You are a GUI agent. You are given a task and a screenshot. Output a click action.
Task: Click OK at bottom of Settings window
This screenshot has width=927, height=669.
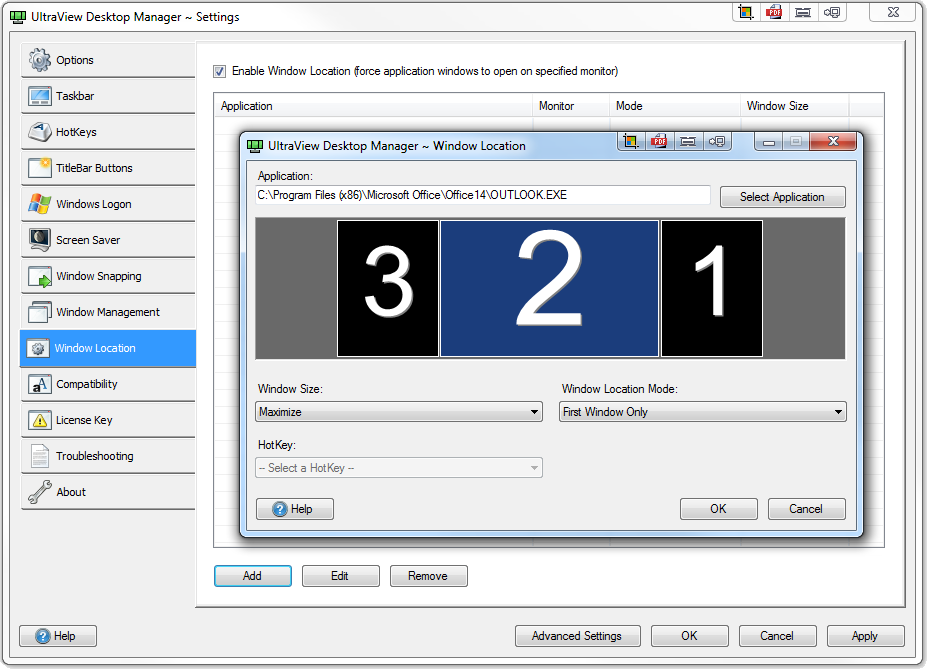(x=689, y=636)
